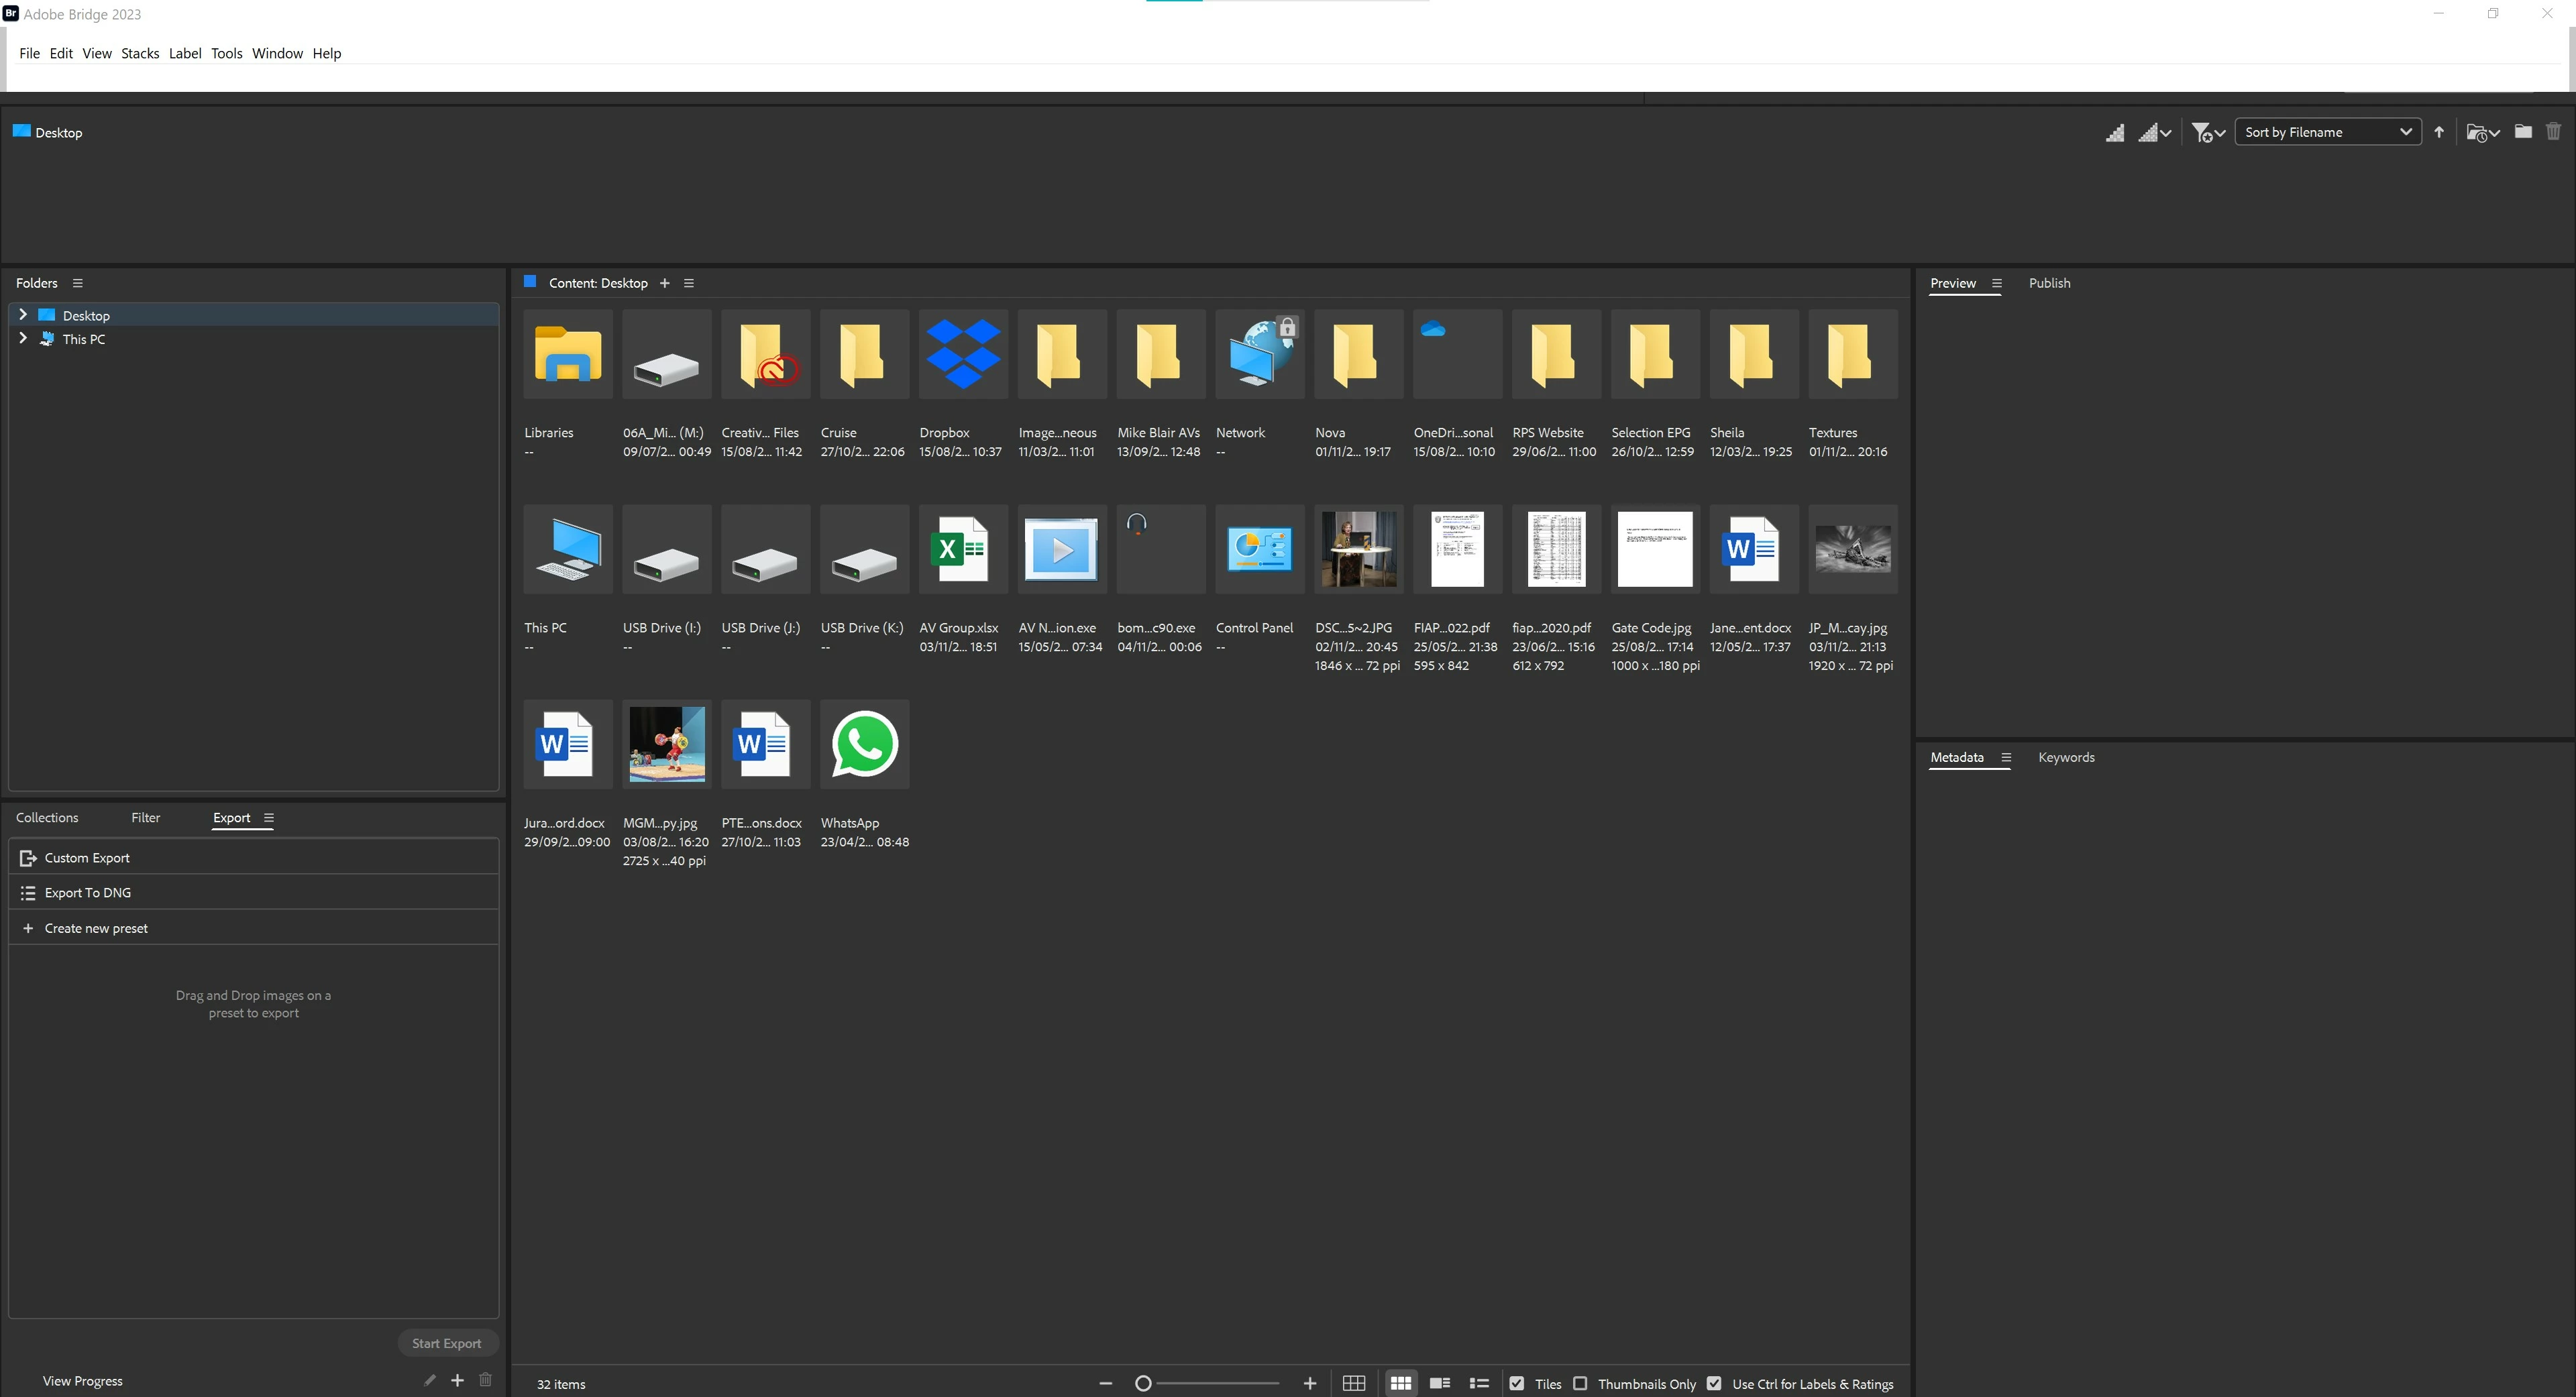2576x1397 pixels.
Task: Open the Sort by Filename dropdown
Action: (2327, 132)
